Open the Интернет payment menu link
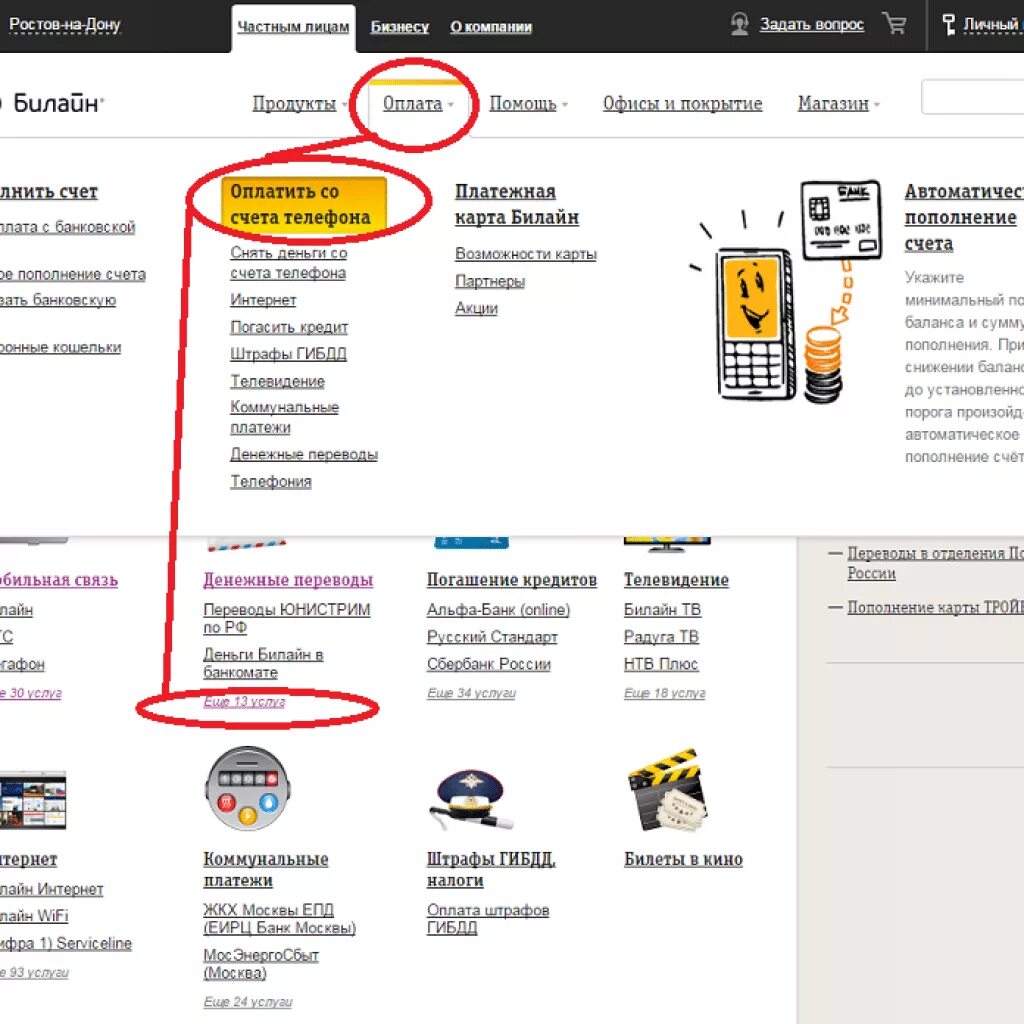 [263, 300]
